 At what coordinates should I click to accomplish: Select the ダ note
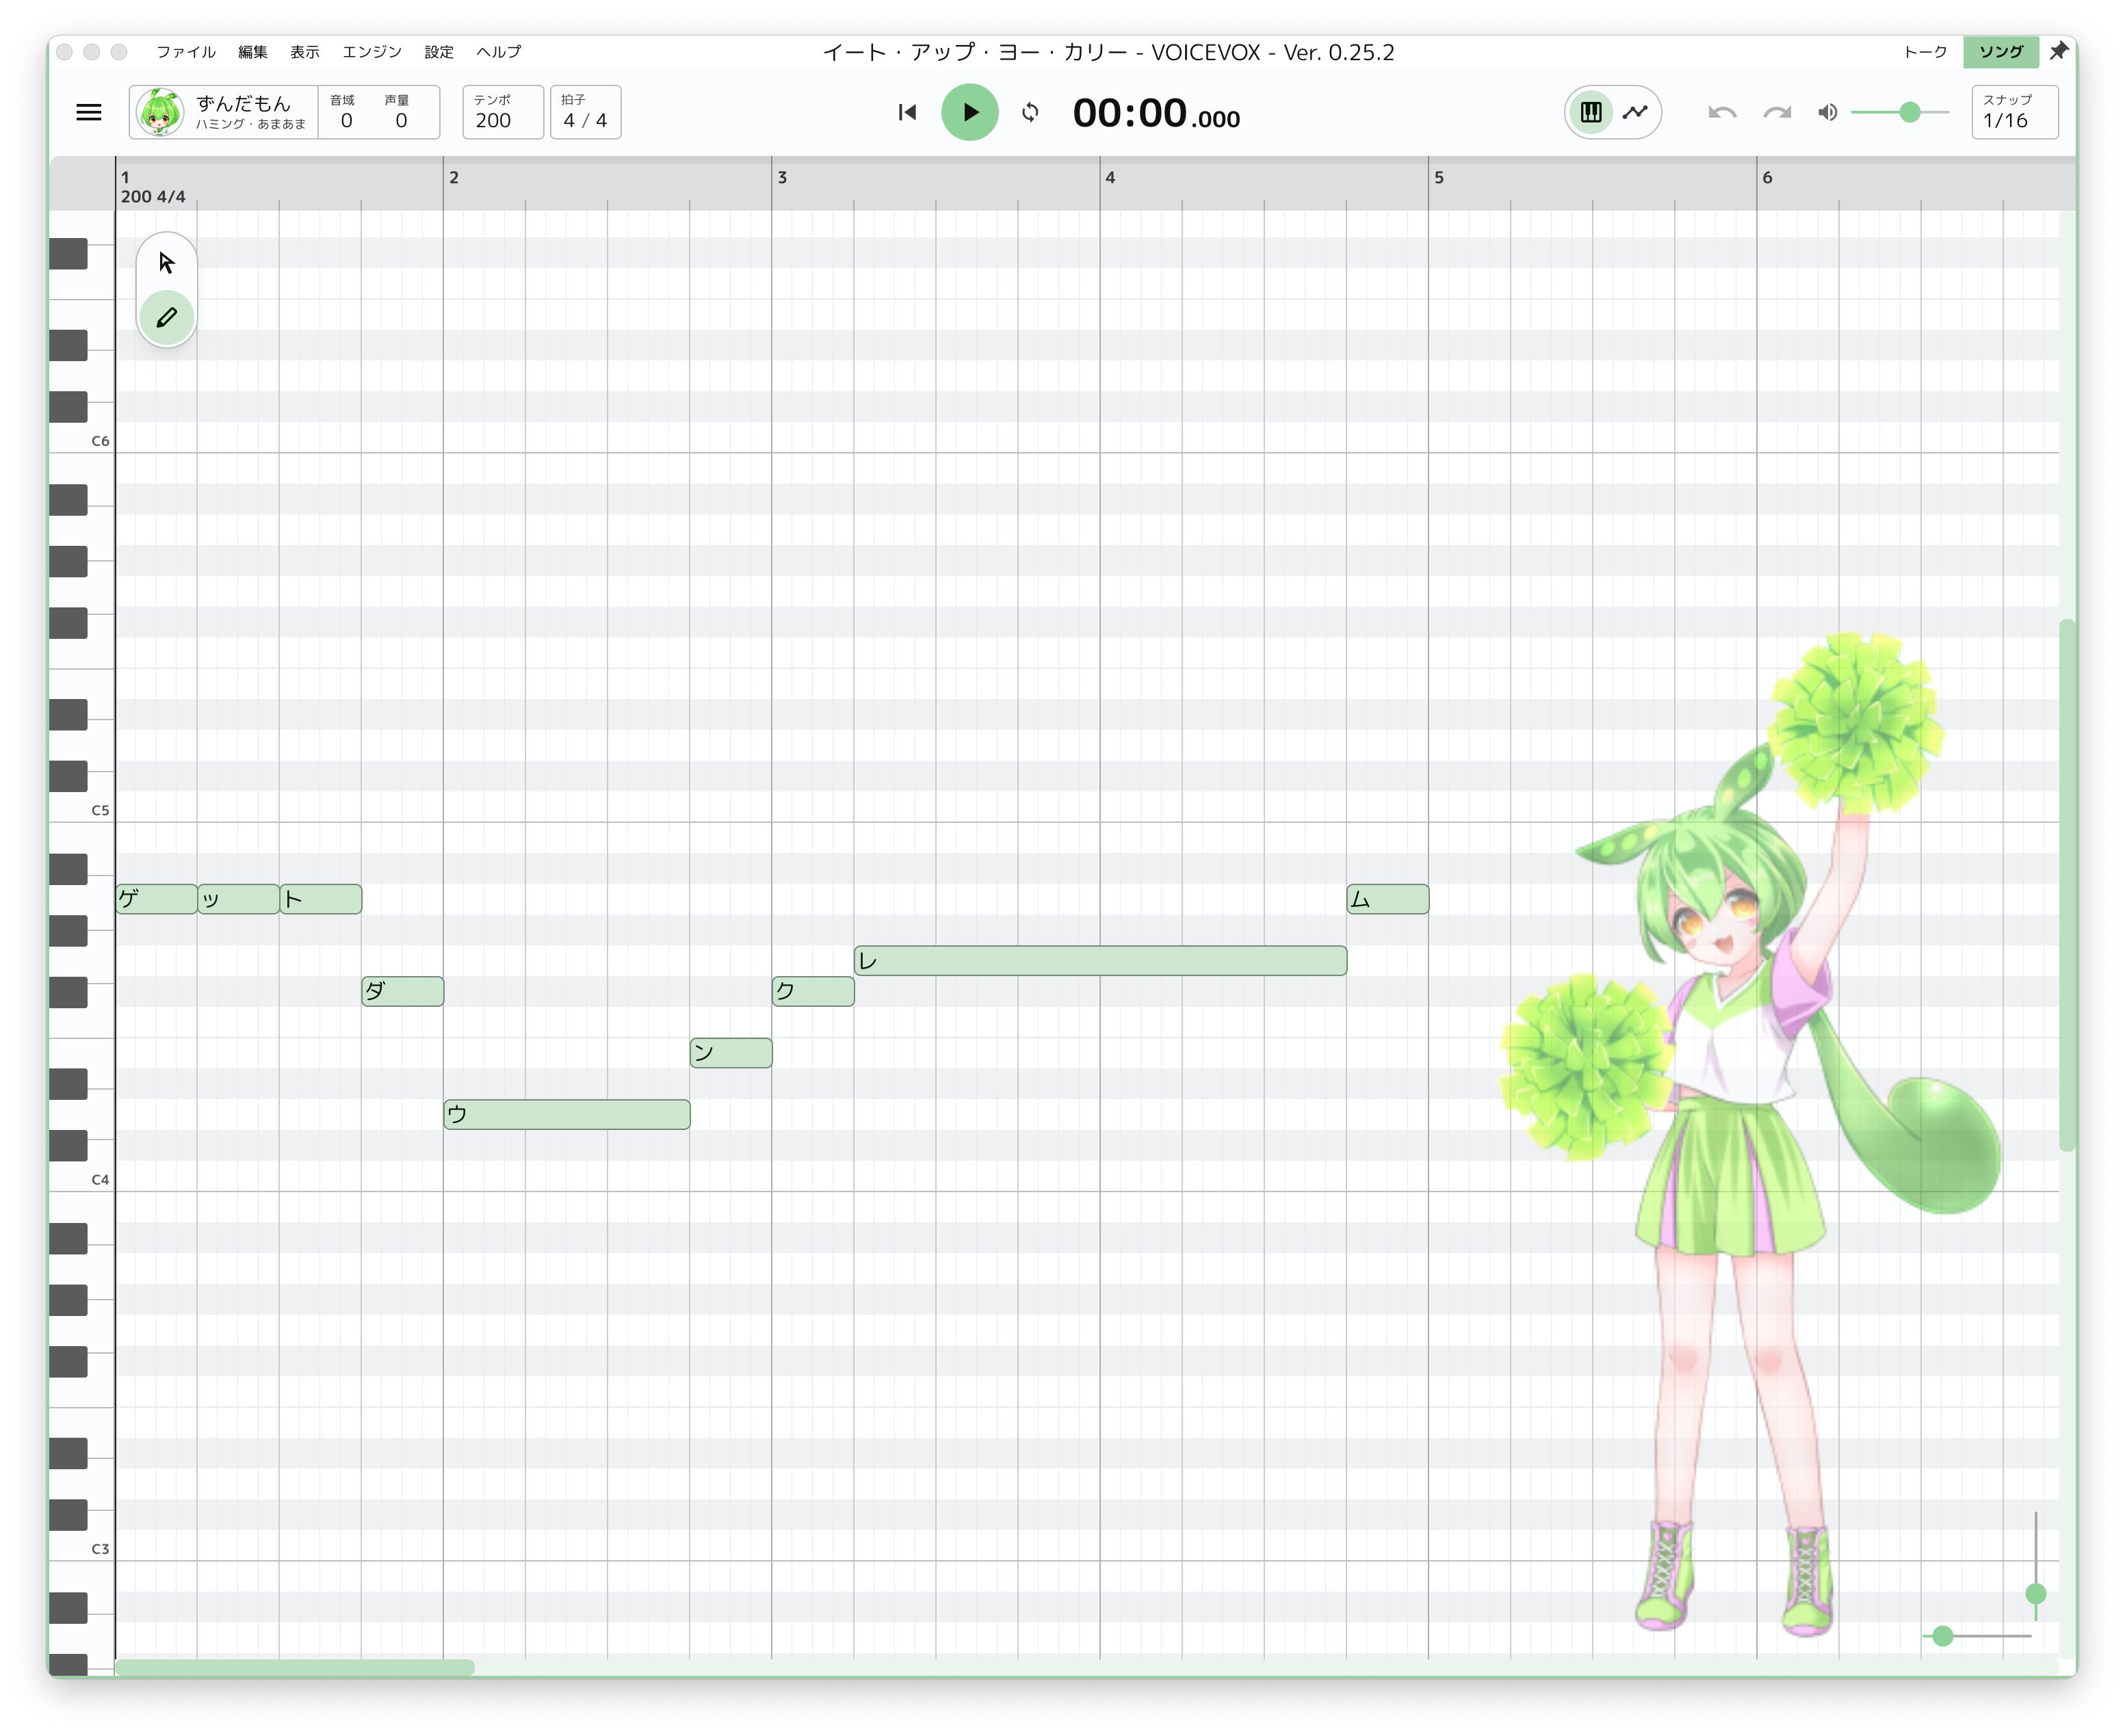[403, 991]
